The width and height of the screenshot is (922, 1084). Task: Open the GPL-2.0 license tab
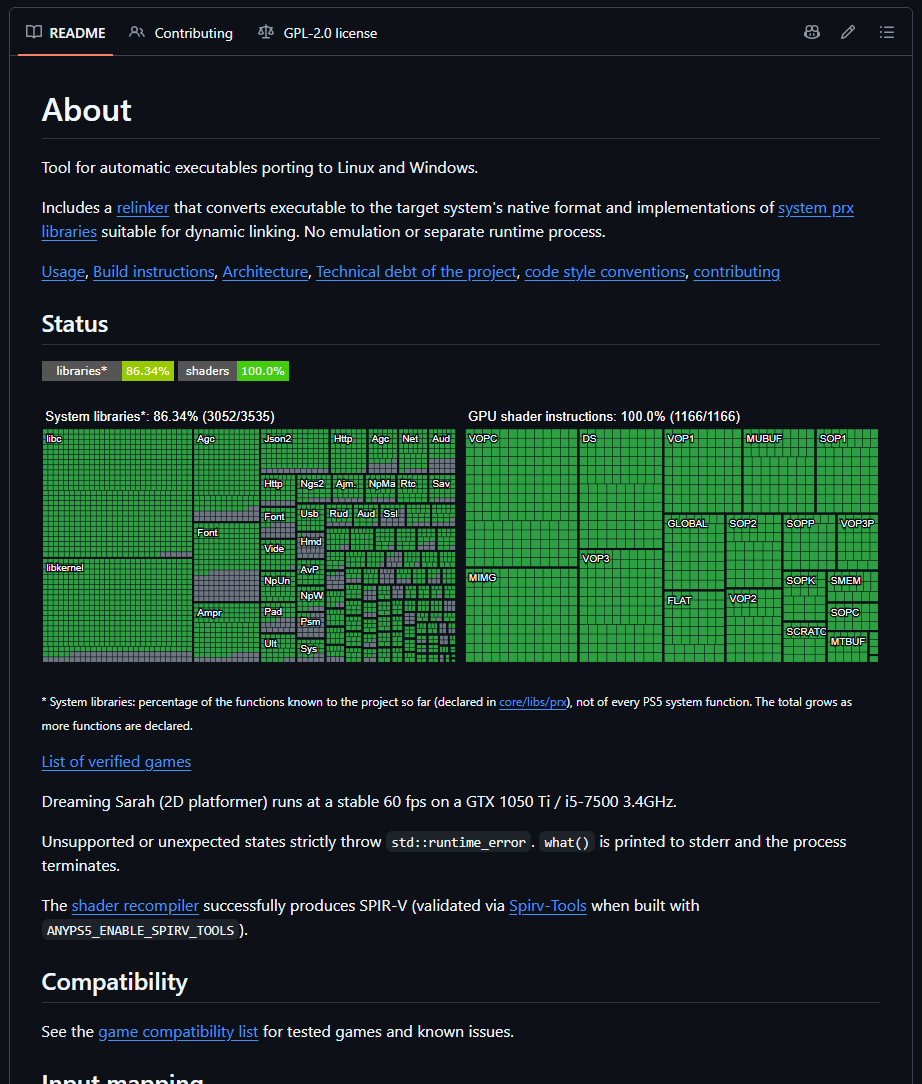[318, 32]
